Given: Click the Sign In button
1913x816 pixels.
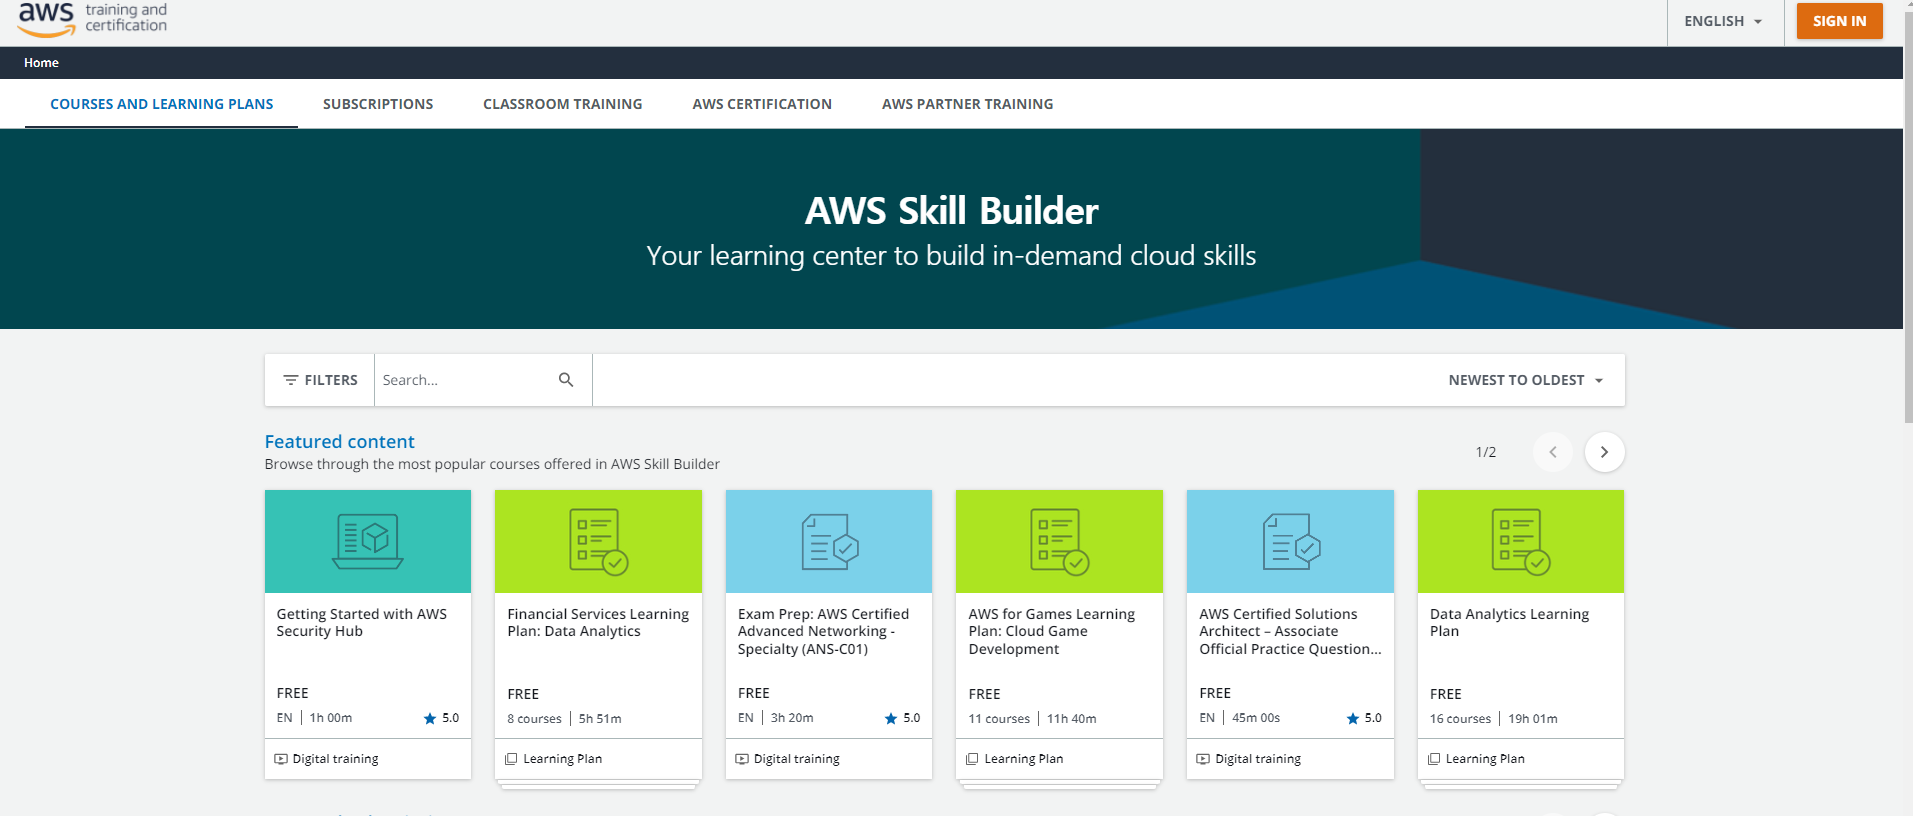Looking at the screenshot, I should pos(1839,21).
